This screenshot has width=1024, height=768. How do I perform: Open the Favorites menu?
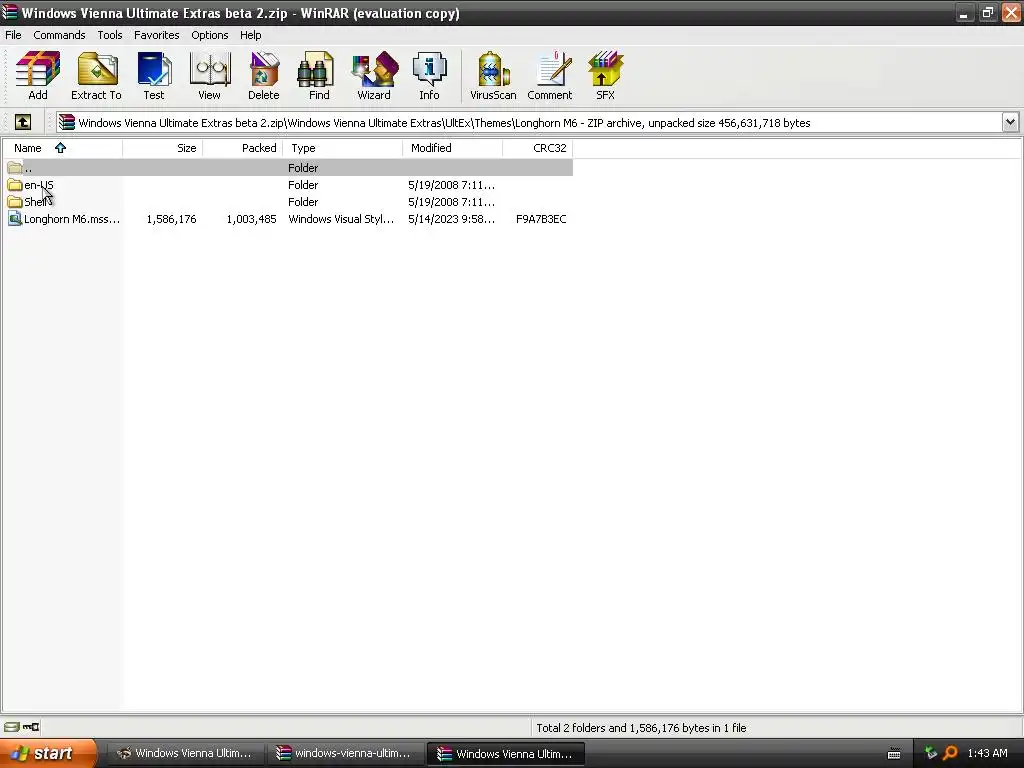click(x=157, y=35)
